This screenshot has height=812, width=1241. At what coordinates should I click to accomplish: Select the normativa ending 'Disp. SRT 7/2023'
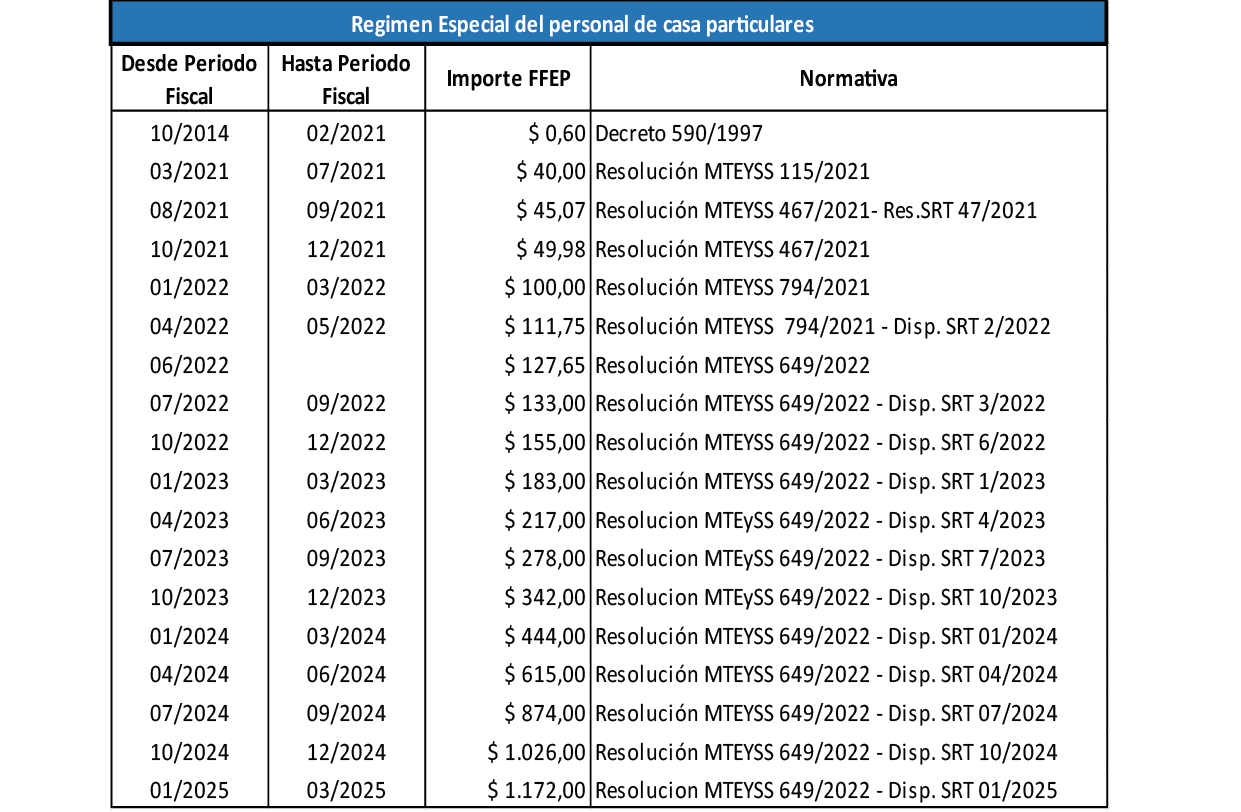click(820, 558)
